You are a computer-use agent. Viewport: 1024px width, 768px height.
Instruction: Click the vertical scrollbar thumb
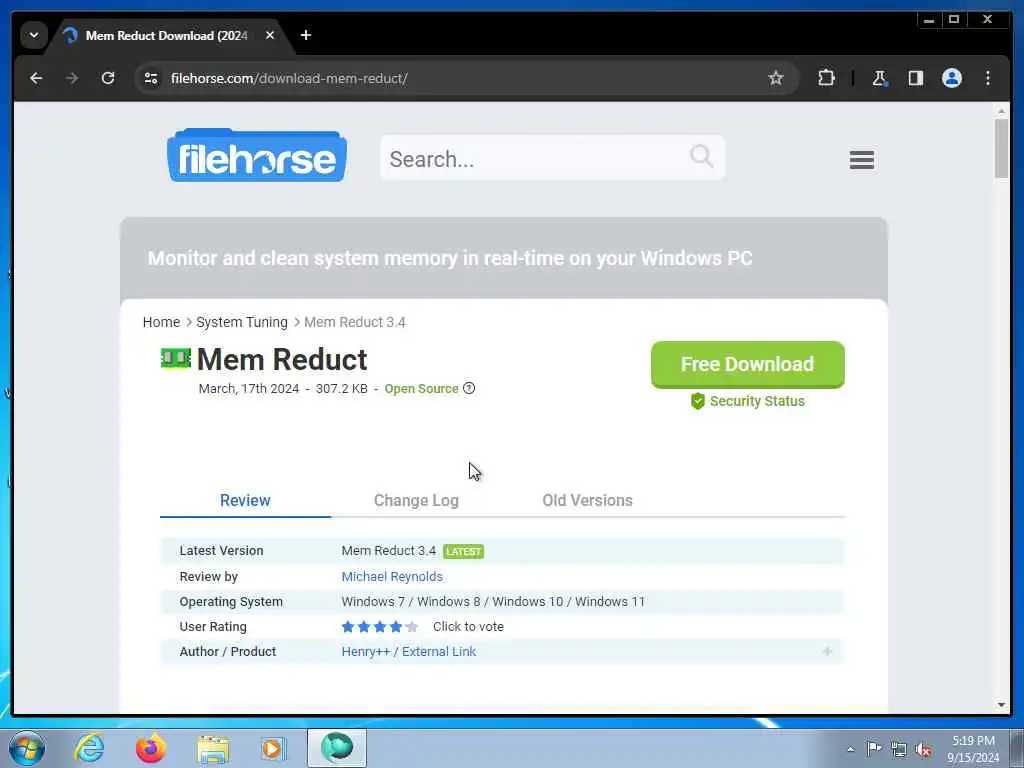coord(1001,149)
